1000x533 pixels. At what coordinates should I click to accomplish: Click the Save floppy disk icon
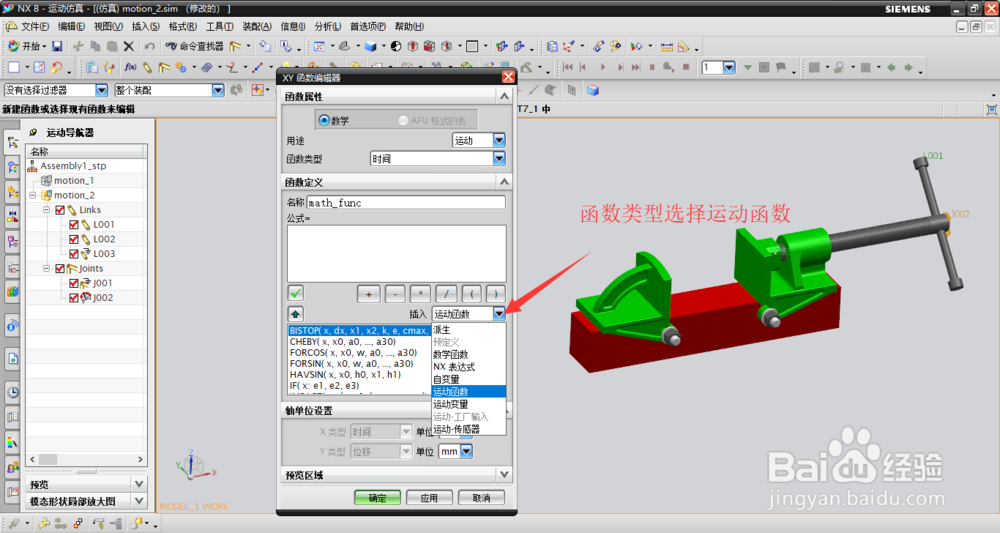[57, 46]
